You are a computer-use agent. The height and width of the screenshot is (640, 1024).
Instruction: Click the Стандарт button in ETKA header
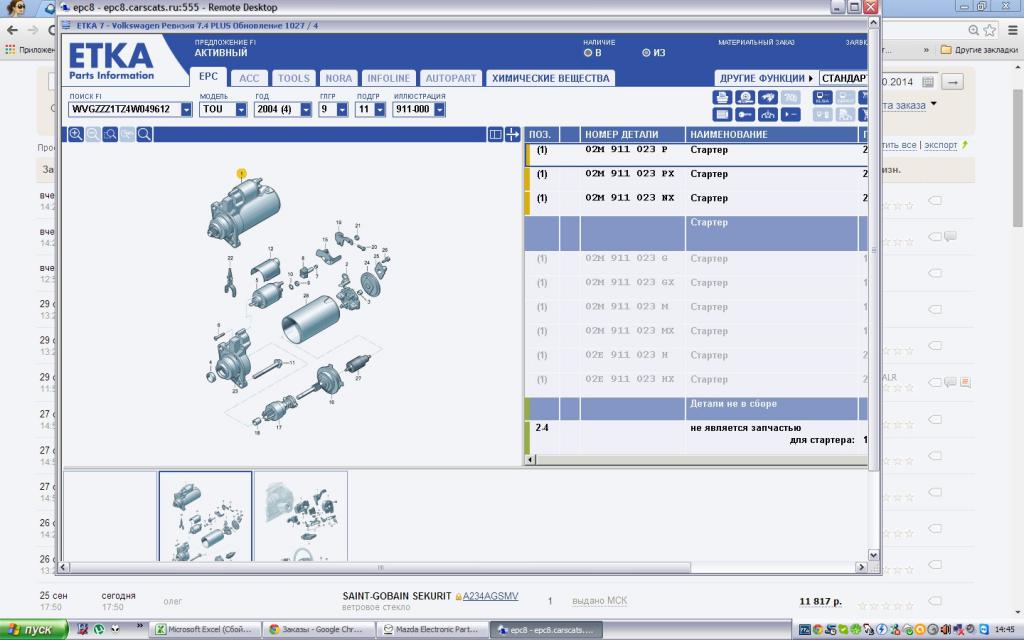[x=843, y=78]
